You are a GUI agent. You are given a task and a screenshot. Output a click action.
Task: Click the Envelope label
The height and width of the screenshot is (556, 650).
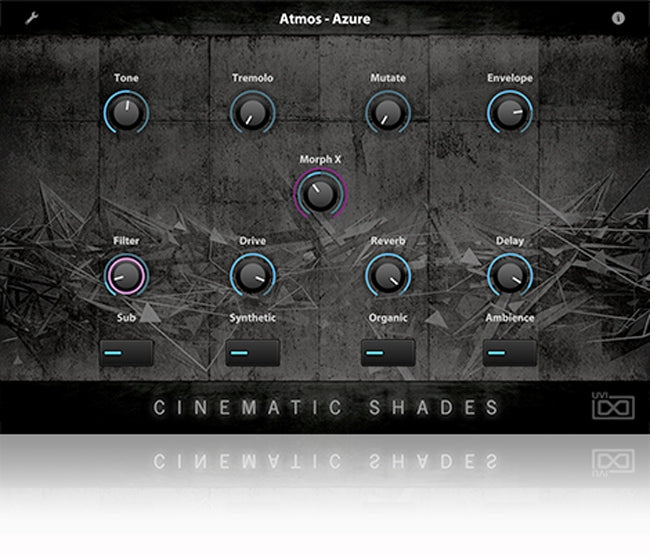(x=510, y=78)
